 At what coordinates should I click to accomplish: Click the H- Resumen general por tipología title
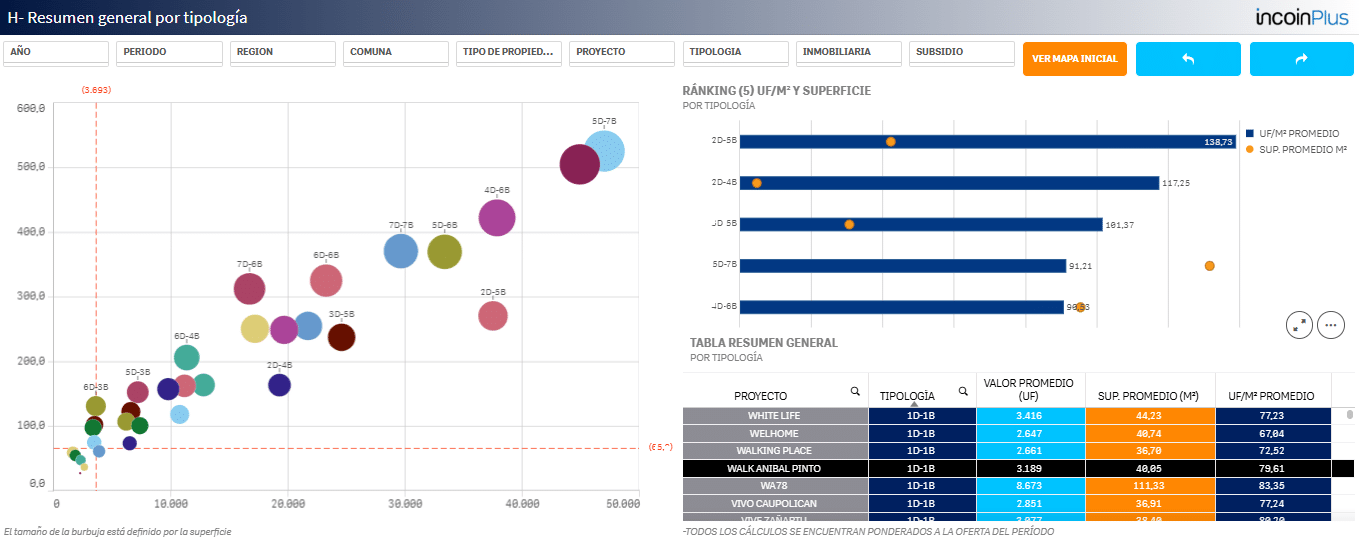127,18
